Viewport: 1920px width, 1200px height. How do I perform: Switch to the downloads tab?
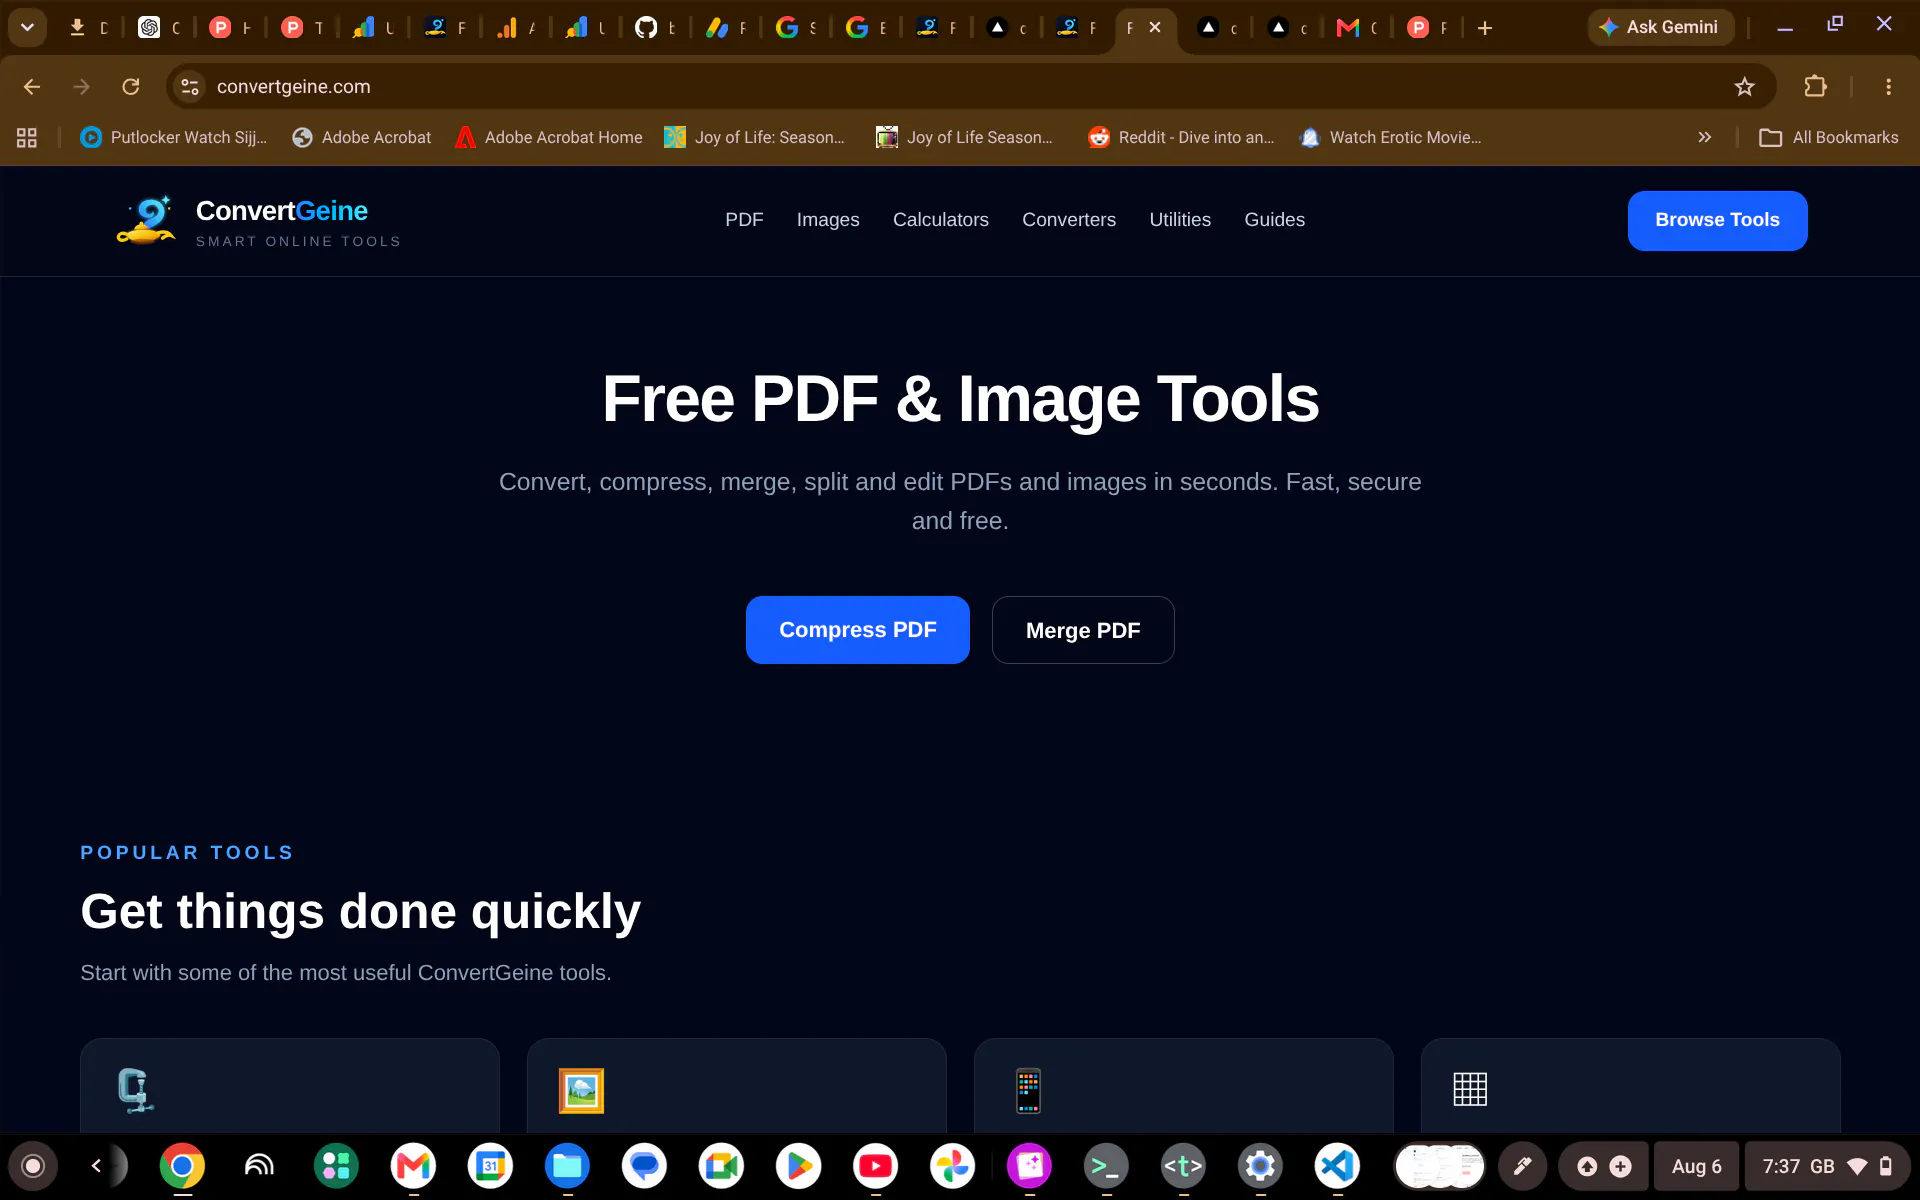point(88,28)
